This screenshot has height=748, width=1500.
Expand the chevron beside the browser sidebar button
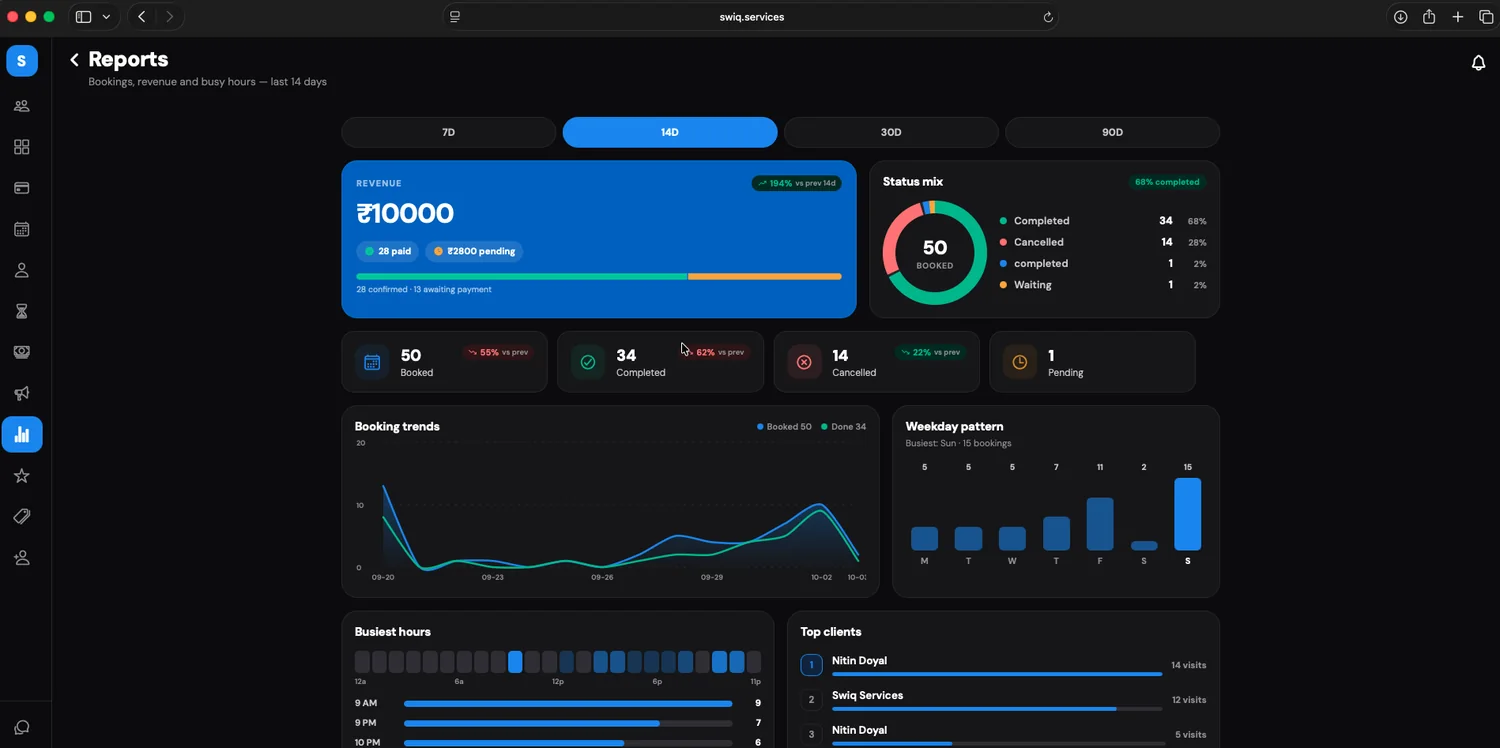point(106,17)
